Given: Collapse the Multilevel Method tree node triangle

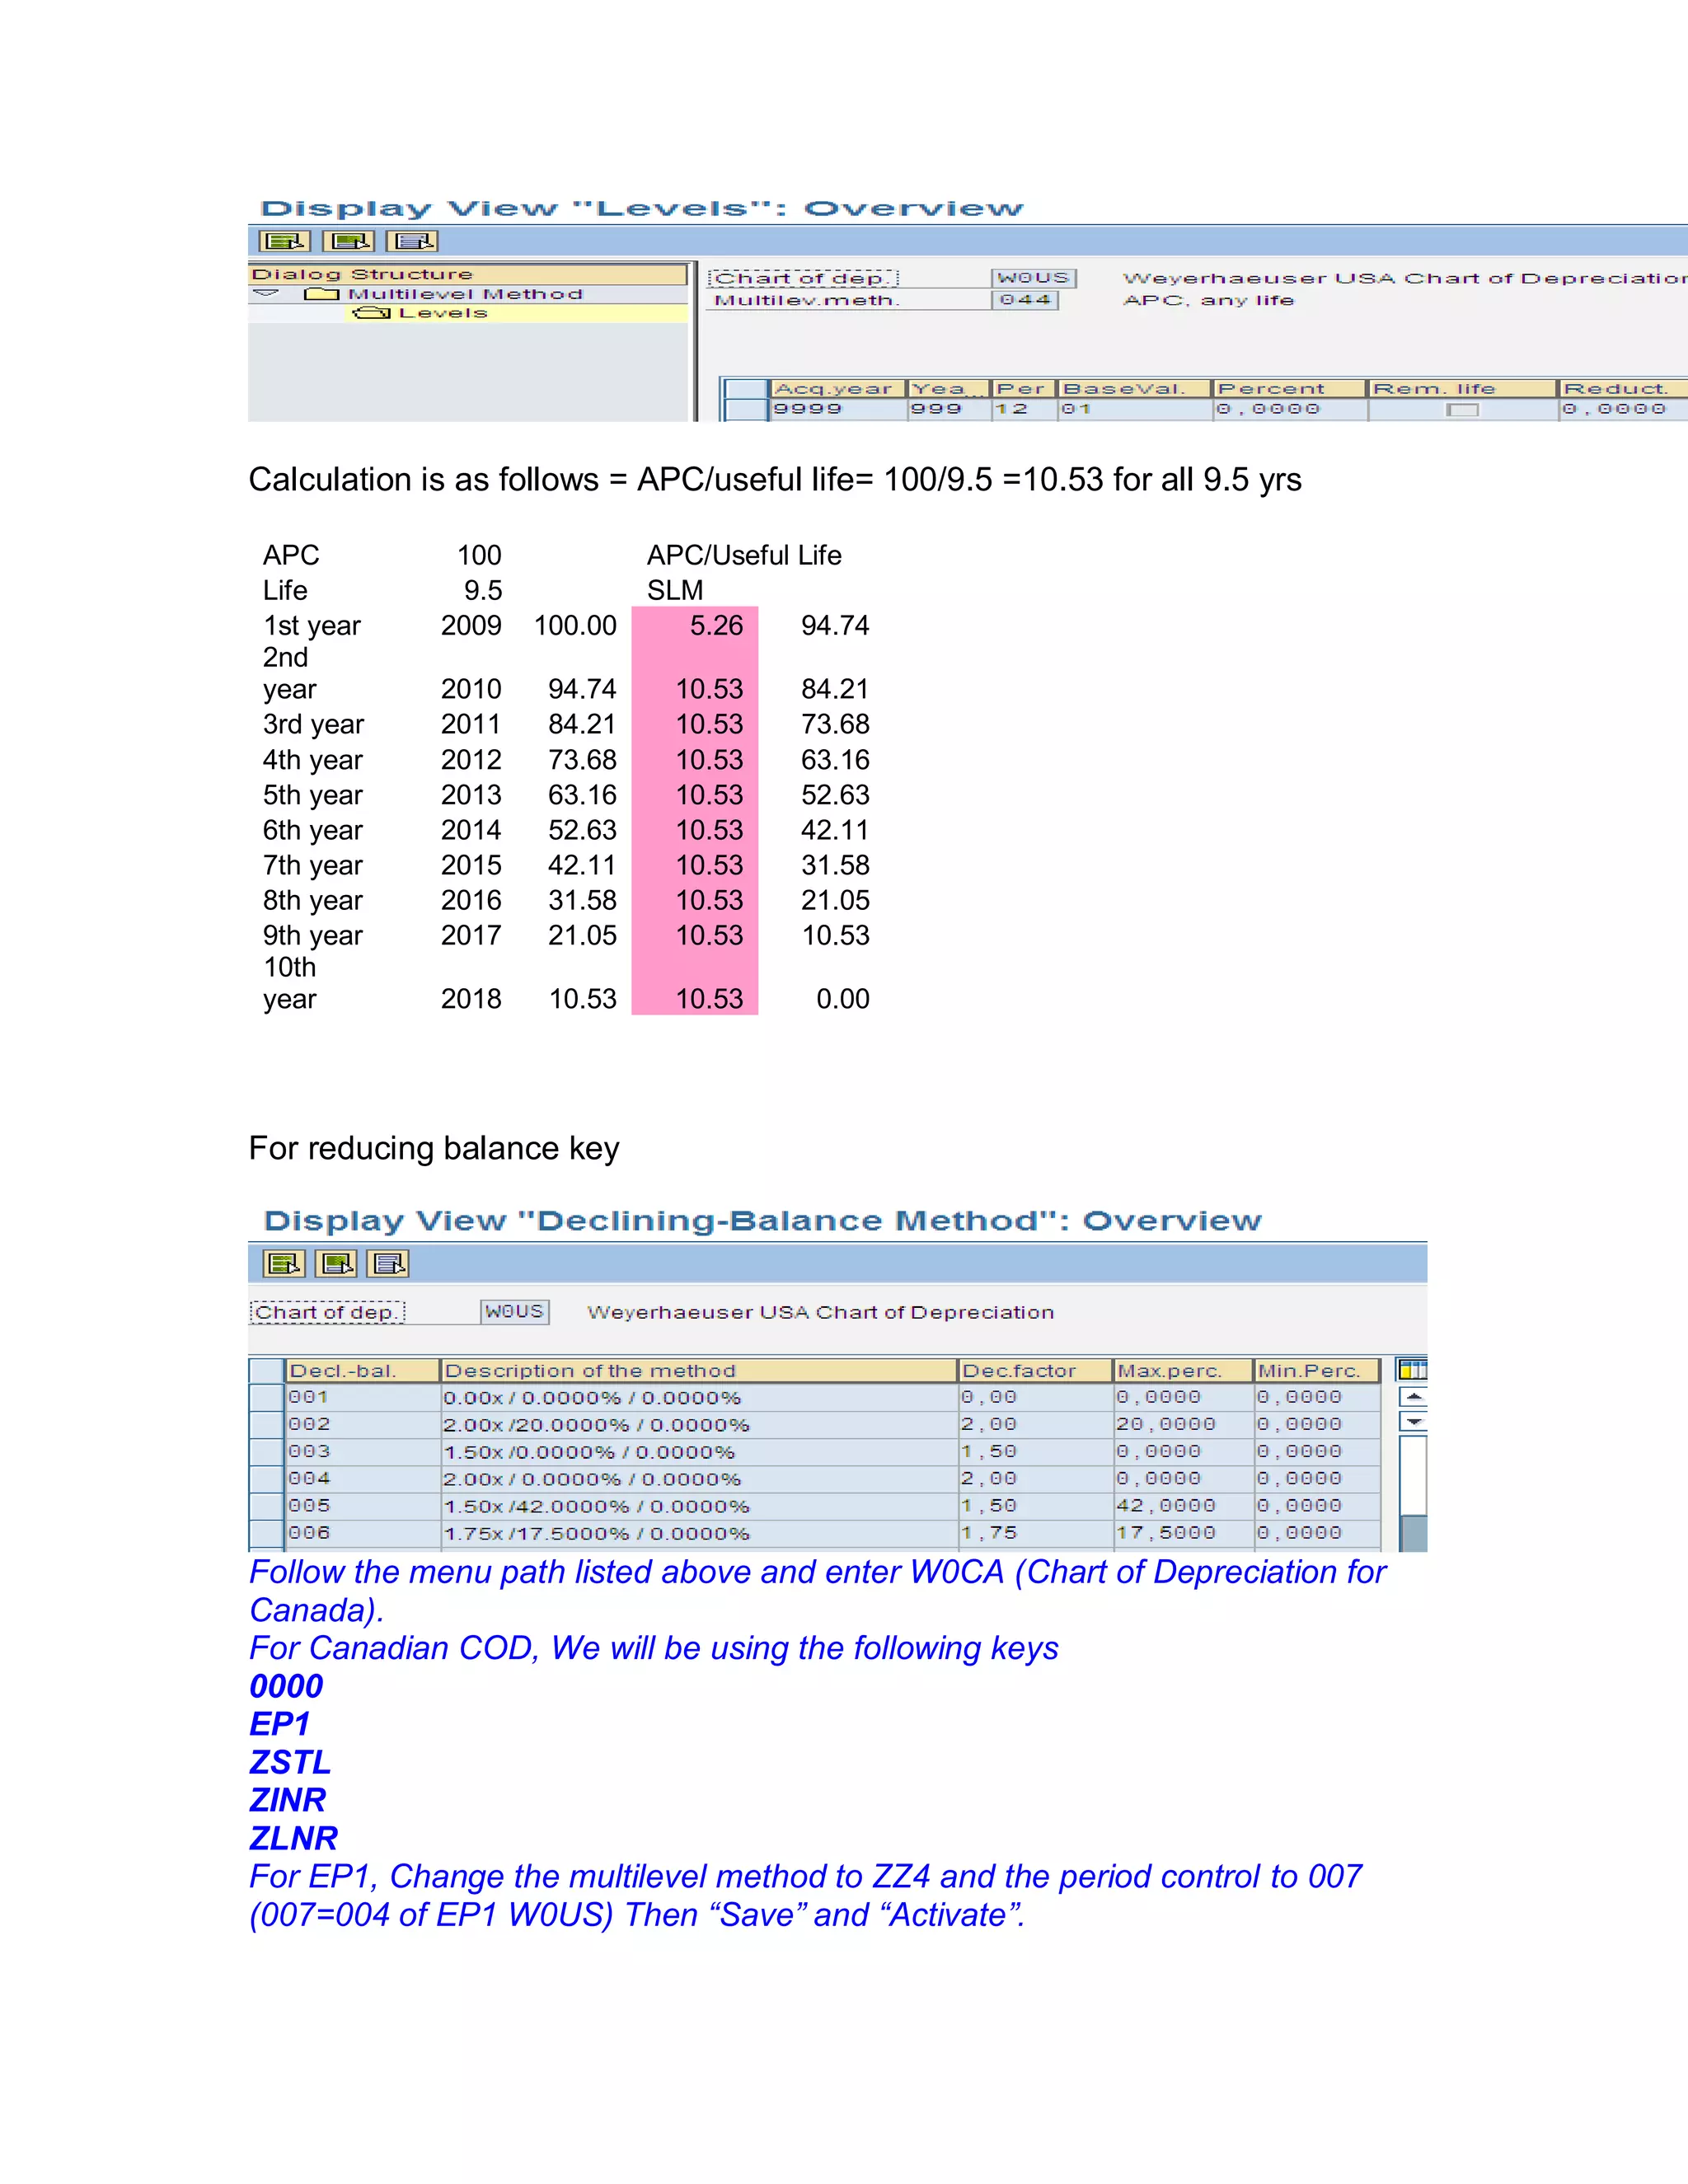Looking at the screenshot, I should coord(266,293).
